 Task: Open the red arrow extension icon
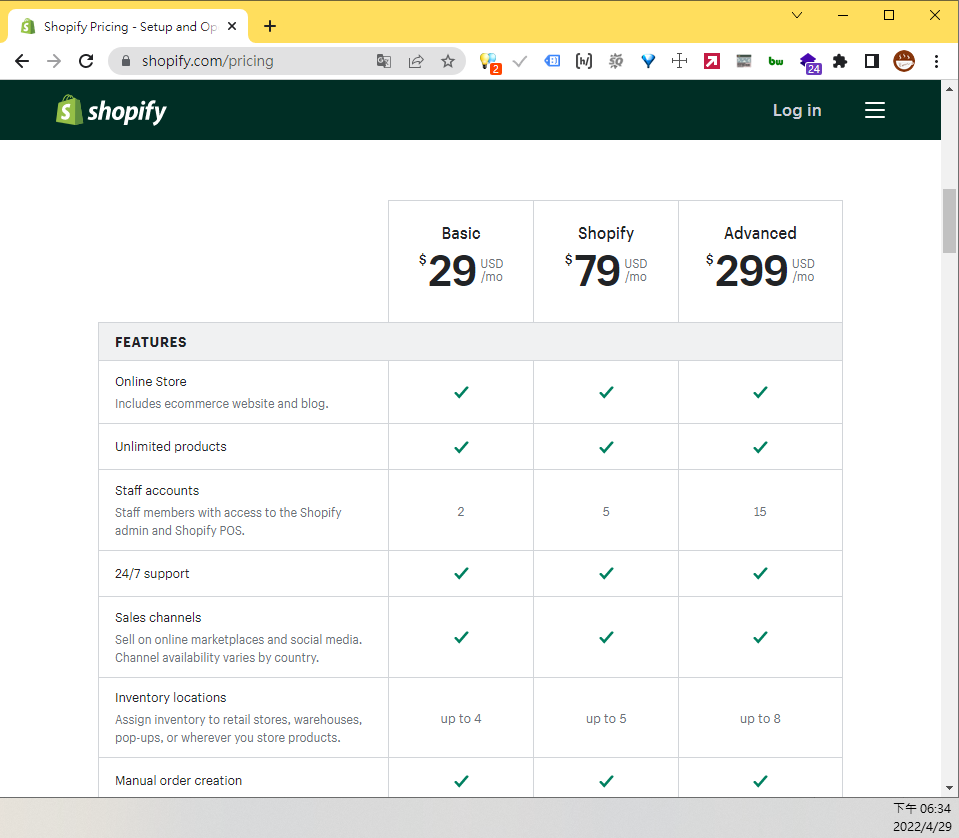coord(712,61)
